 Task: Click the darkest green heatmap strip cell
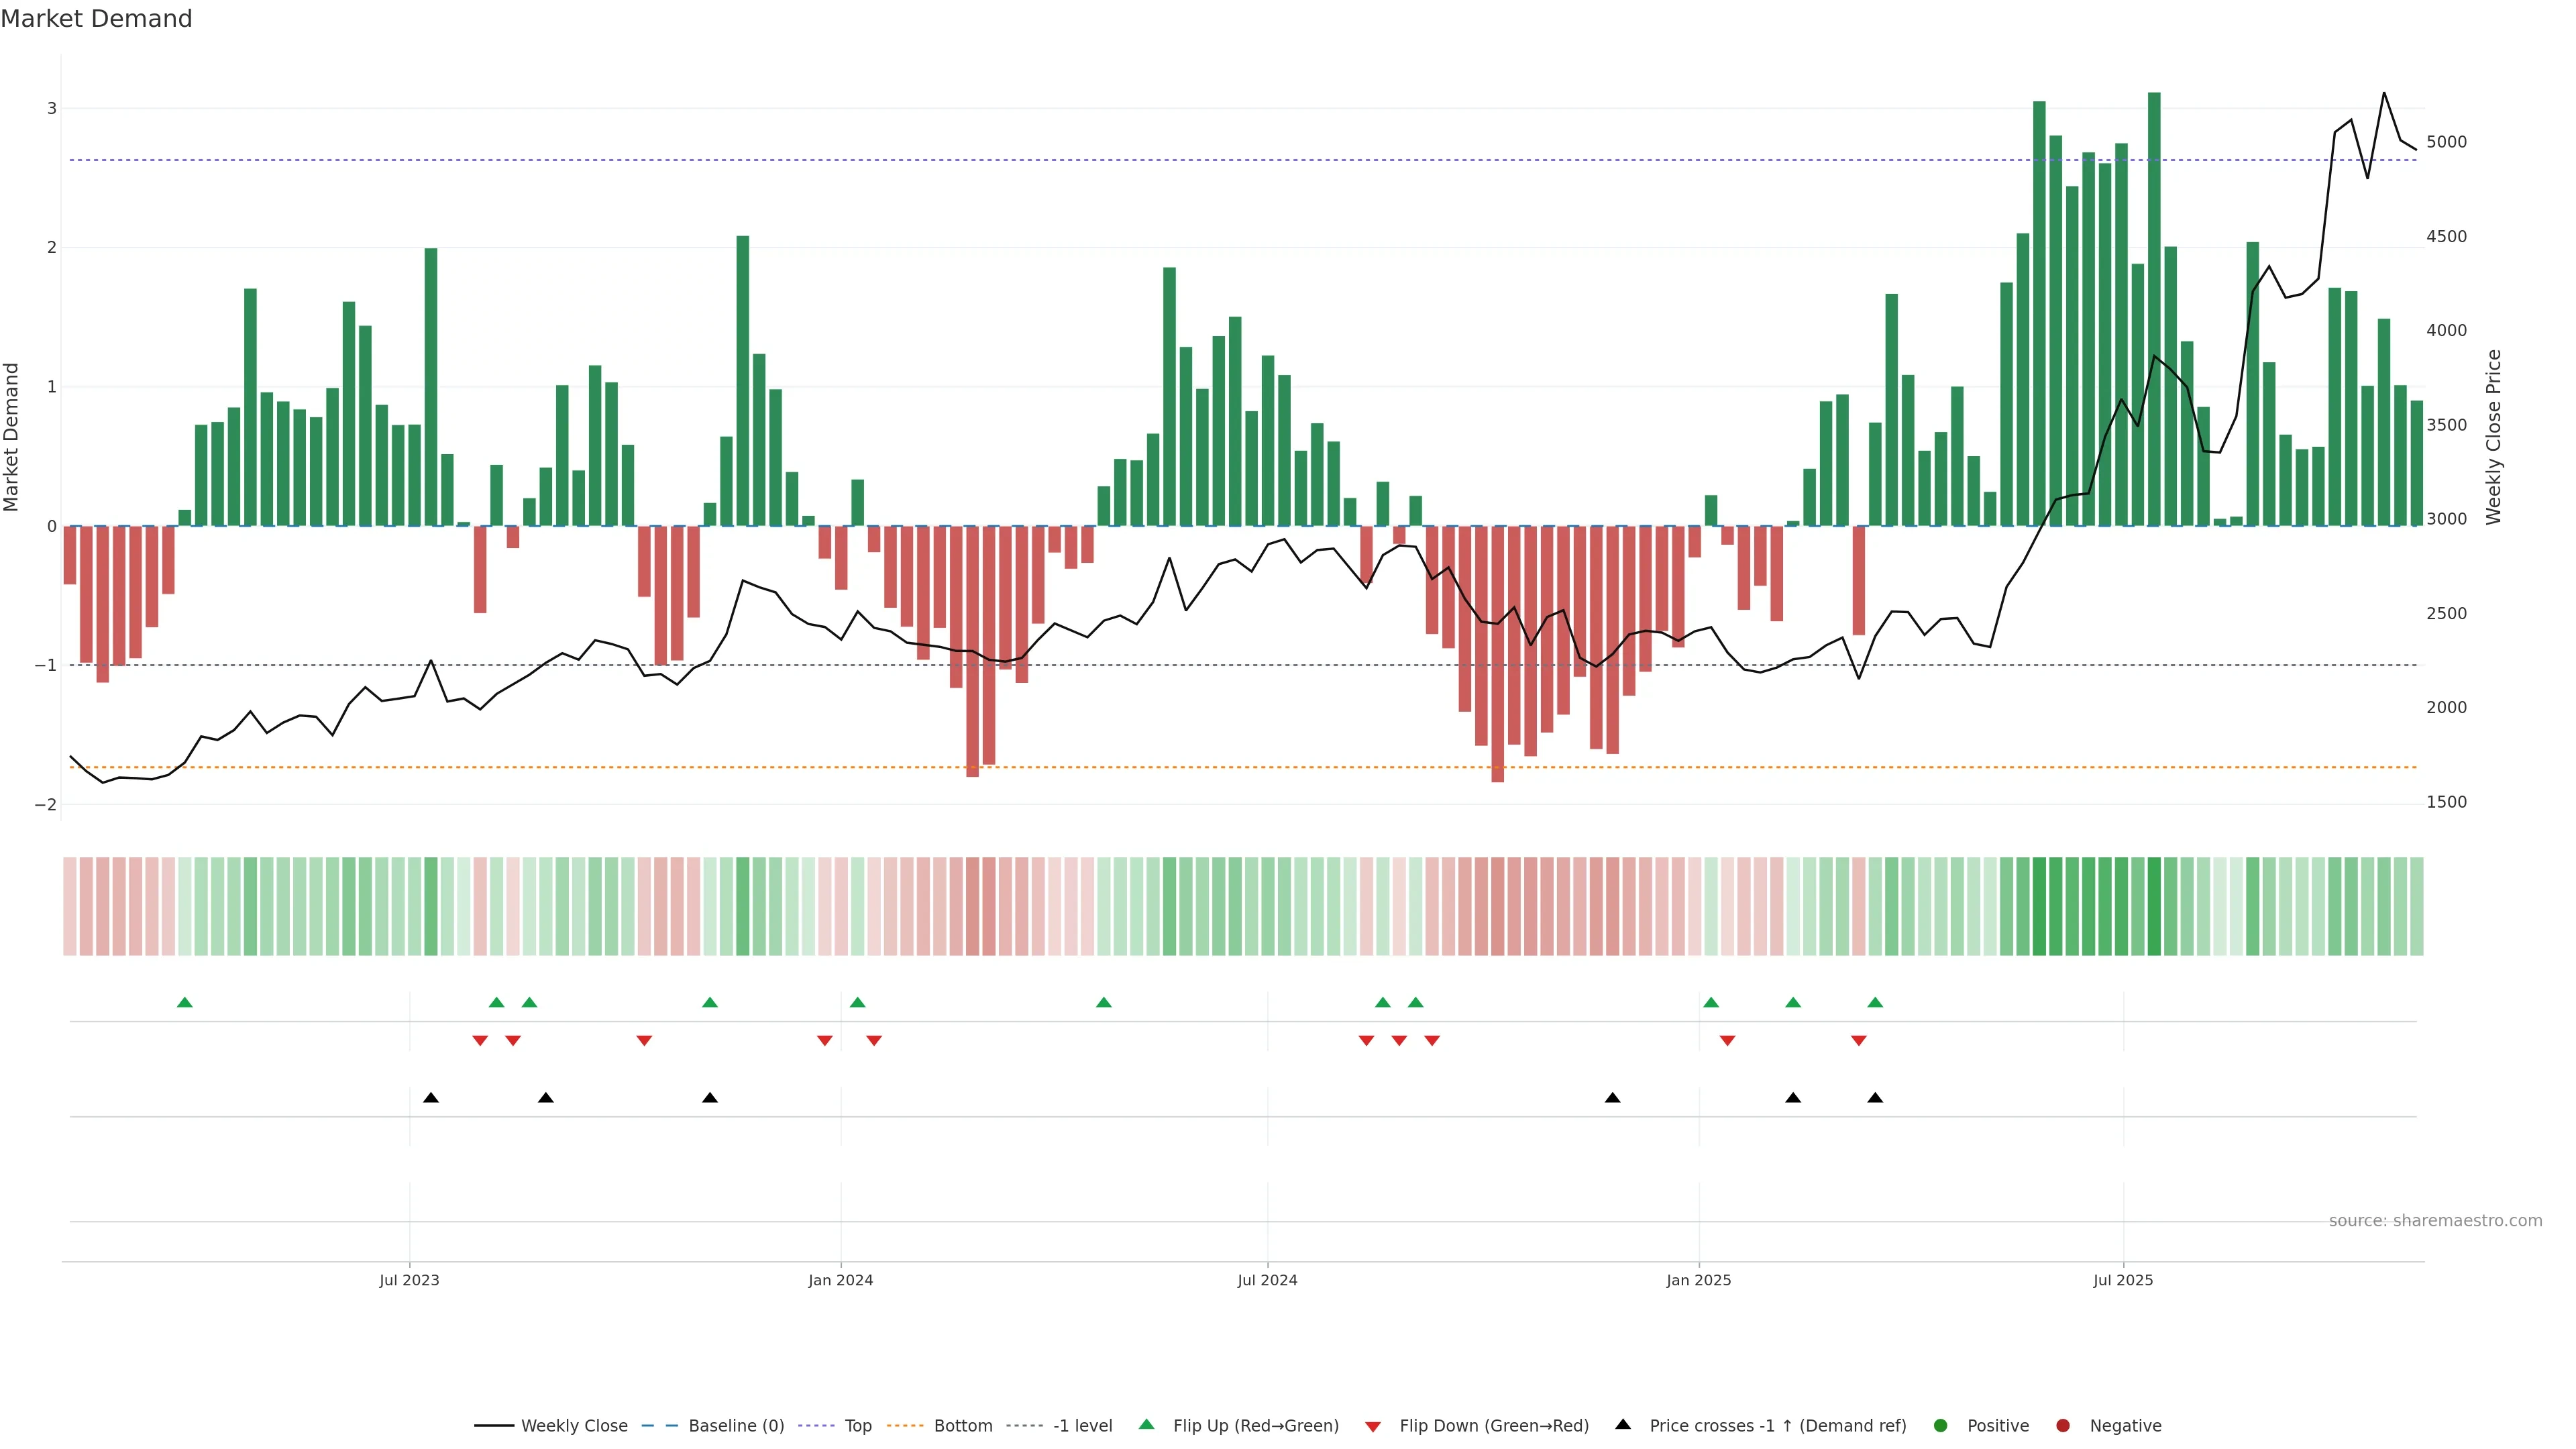coord(2154,906)
